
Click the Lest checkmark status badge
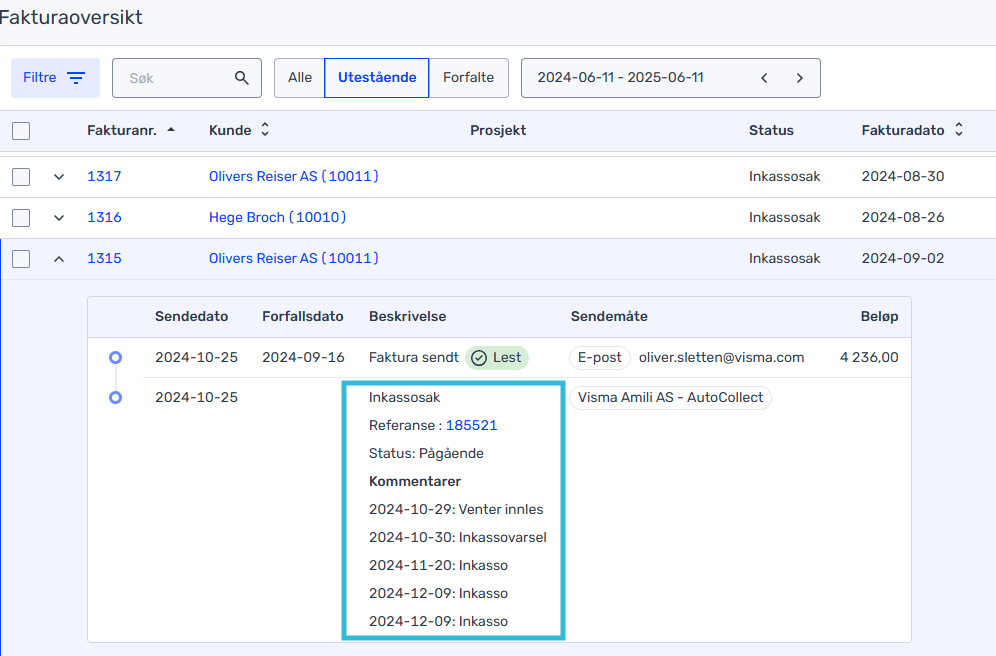(497, 357)
